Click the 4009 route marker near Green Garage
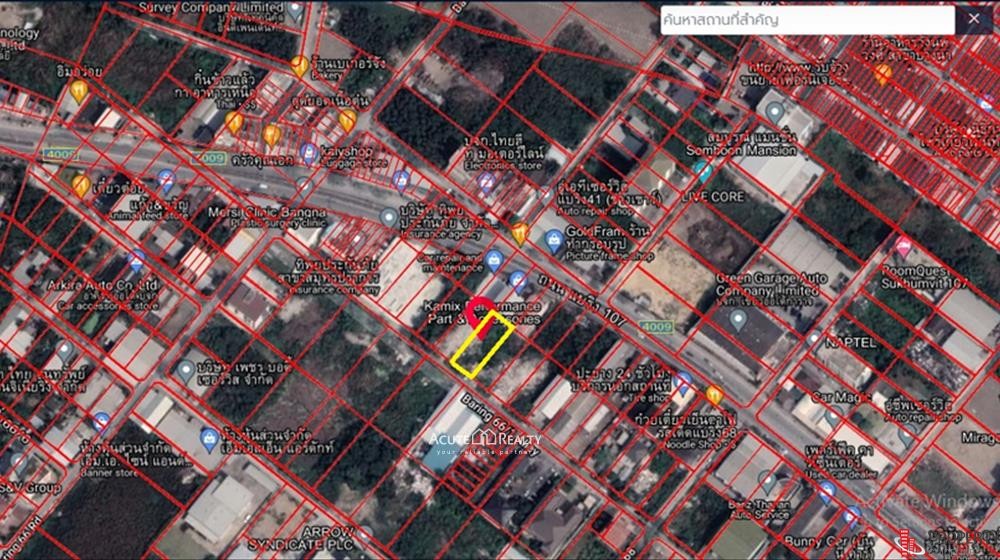 (656, 327)
